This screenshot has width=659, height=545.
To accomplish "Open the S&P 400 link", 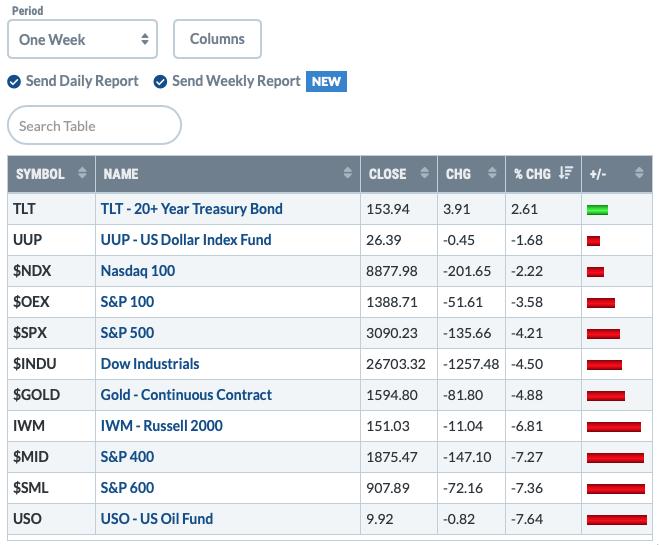I will click(x=127, y=457).
